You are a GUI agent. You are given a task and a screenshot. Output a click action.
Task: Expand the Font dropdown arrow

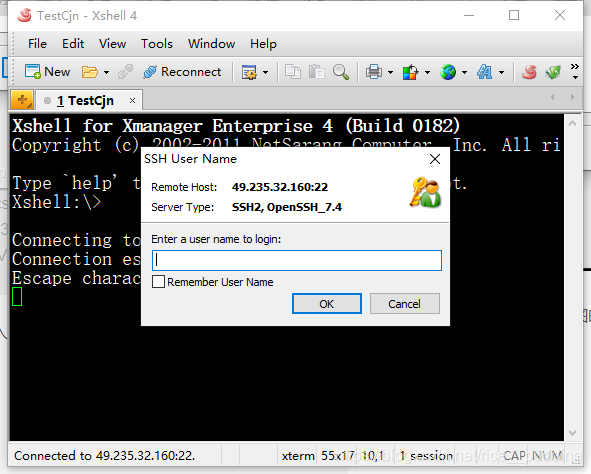[x=501, y=72]
